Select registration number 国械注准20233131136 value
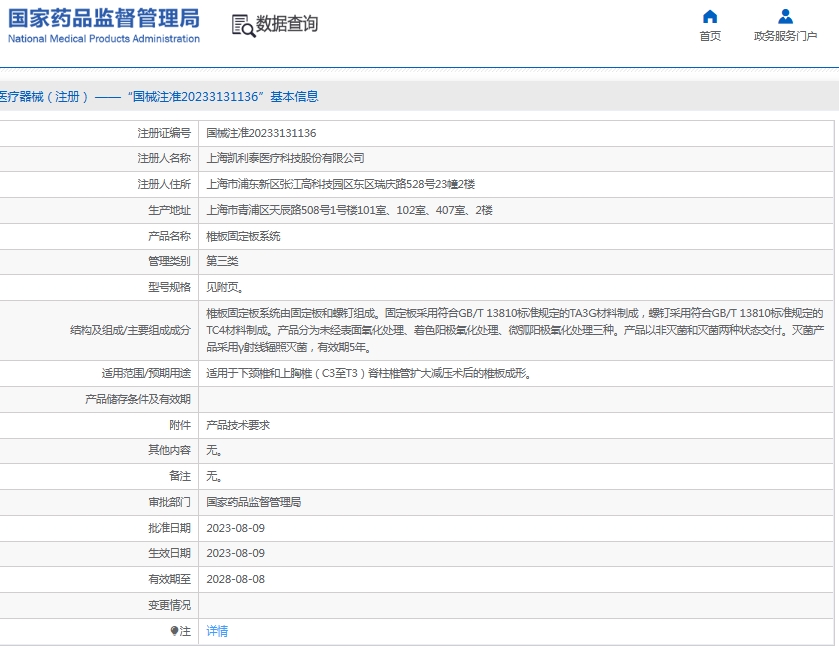This screenshot has width=839, height=652. (261, 133)
